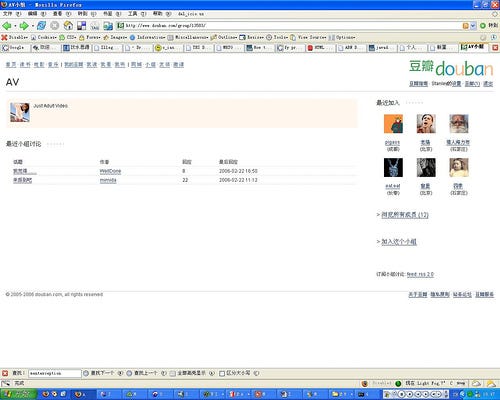Image resolution: width=500 pixels, height=400 pixels.
Task: Expand the CSS menu in developer toolbar
Action: [x=68, y=37]
